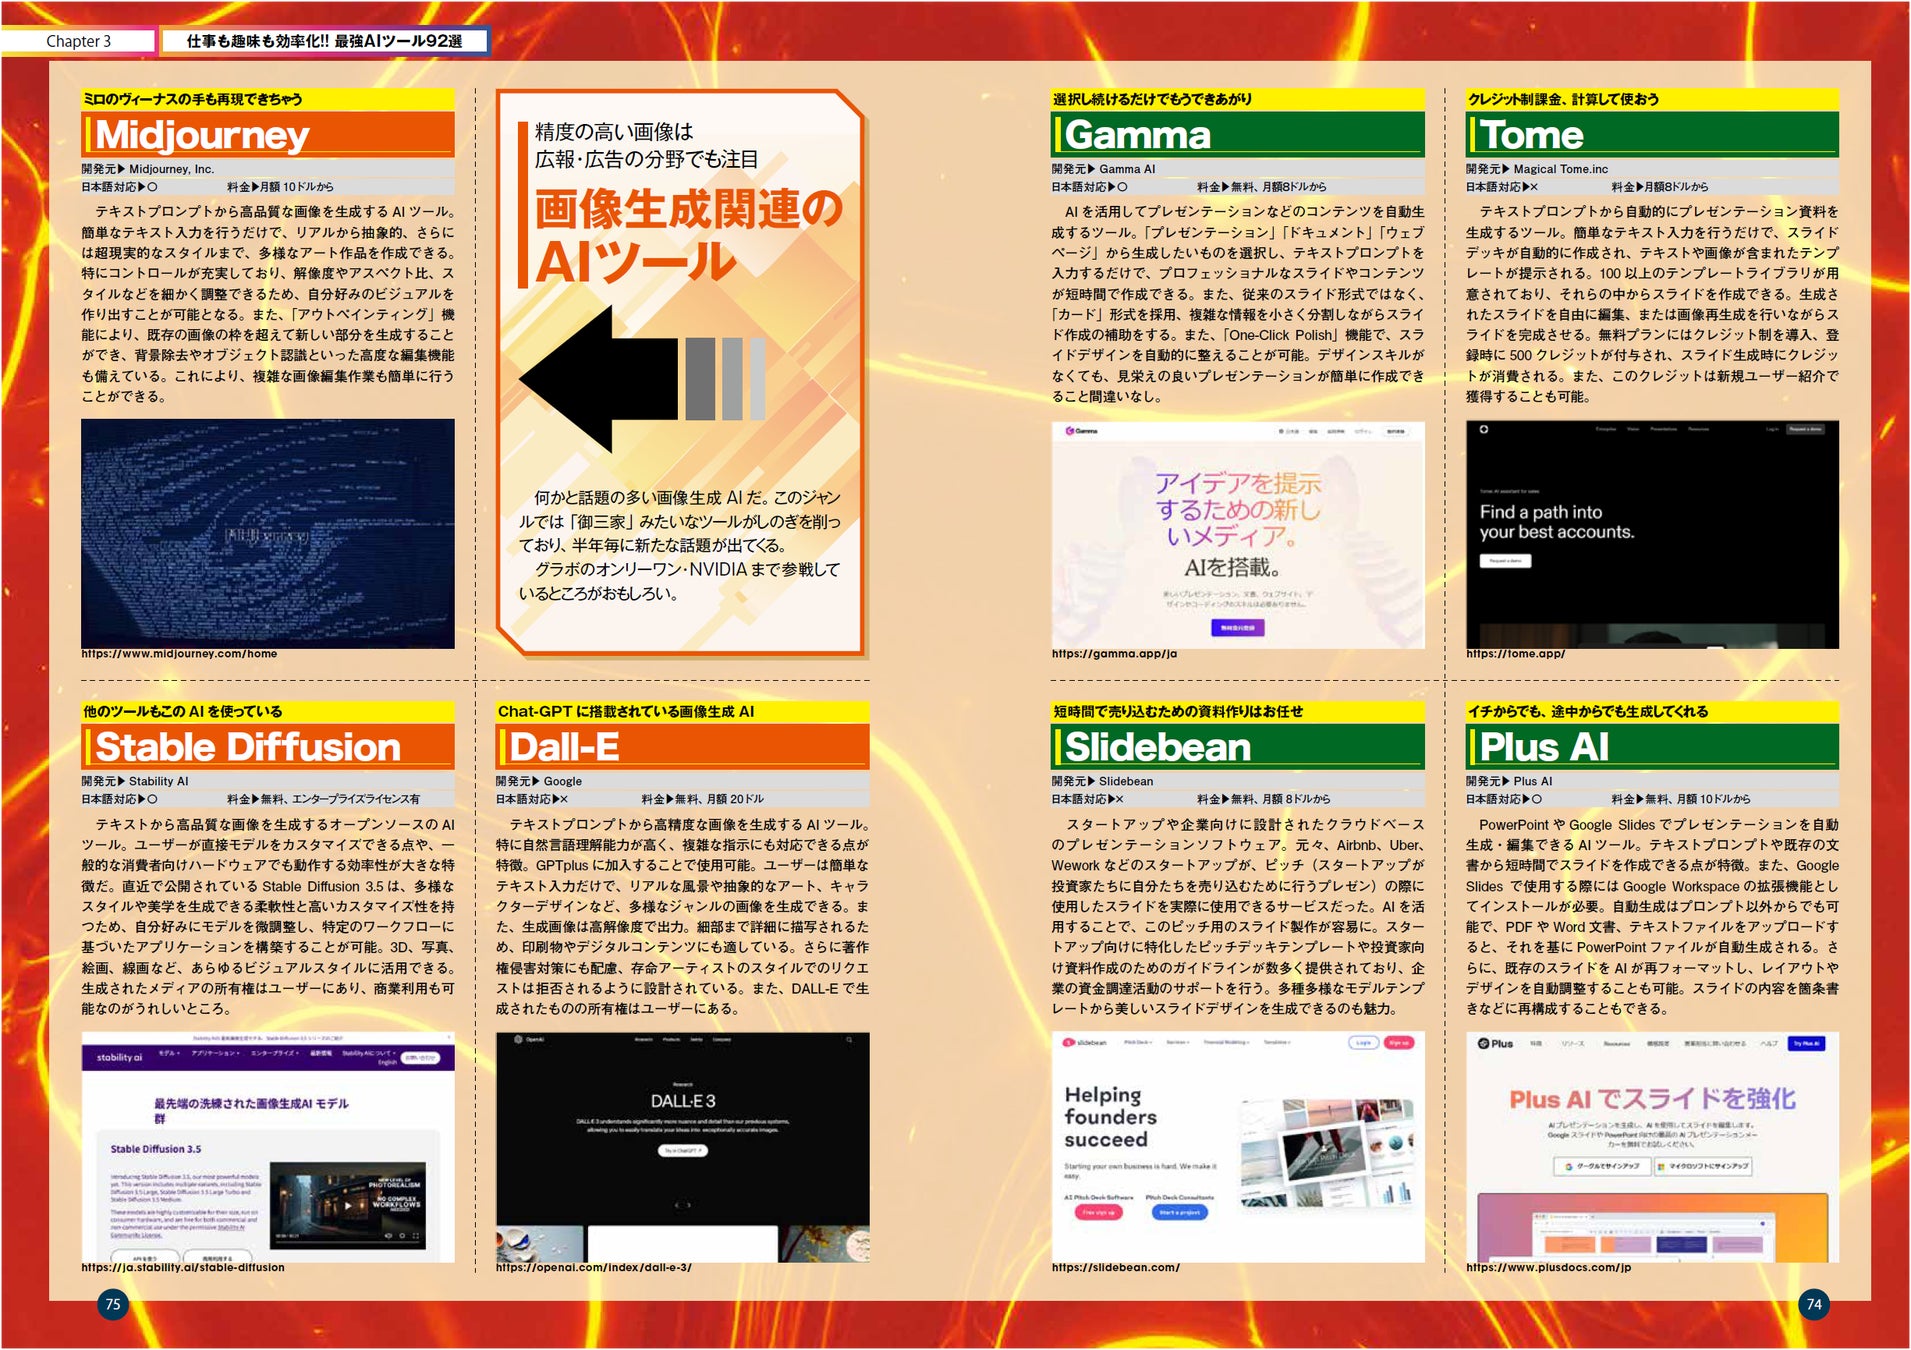Viewport: 1911px width, 1350px height.
Task: Click the price text '料金▶無料、エンタープライズライセンス有'
Action: coord(324,800)
